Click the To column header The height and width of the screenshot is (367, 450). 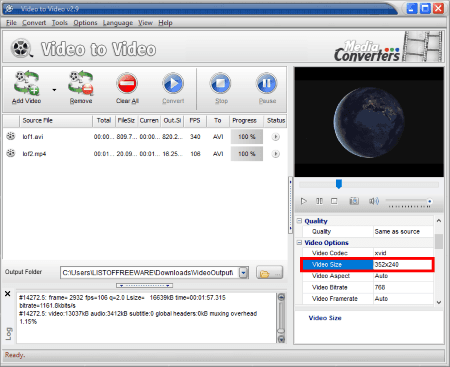pos(217,121)
